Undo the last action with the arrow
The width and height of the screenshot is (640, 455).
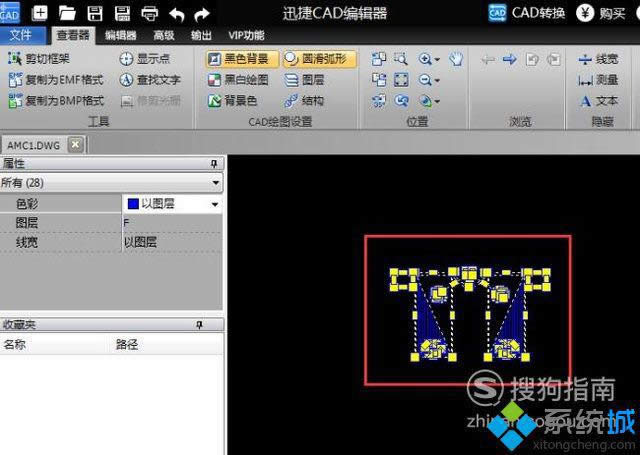pos(177,14)
